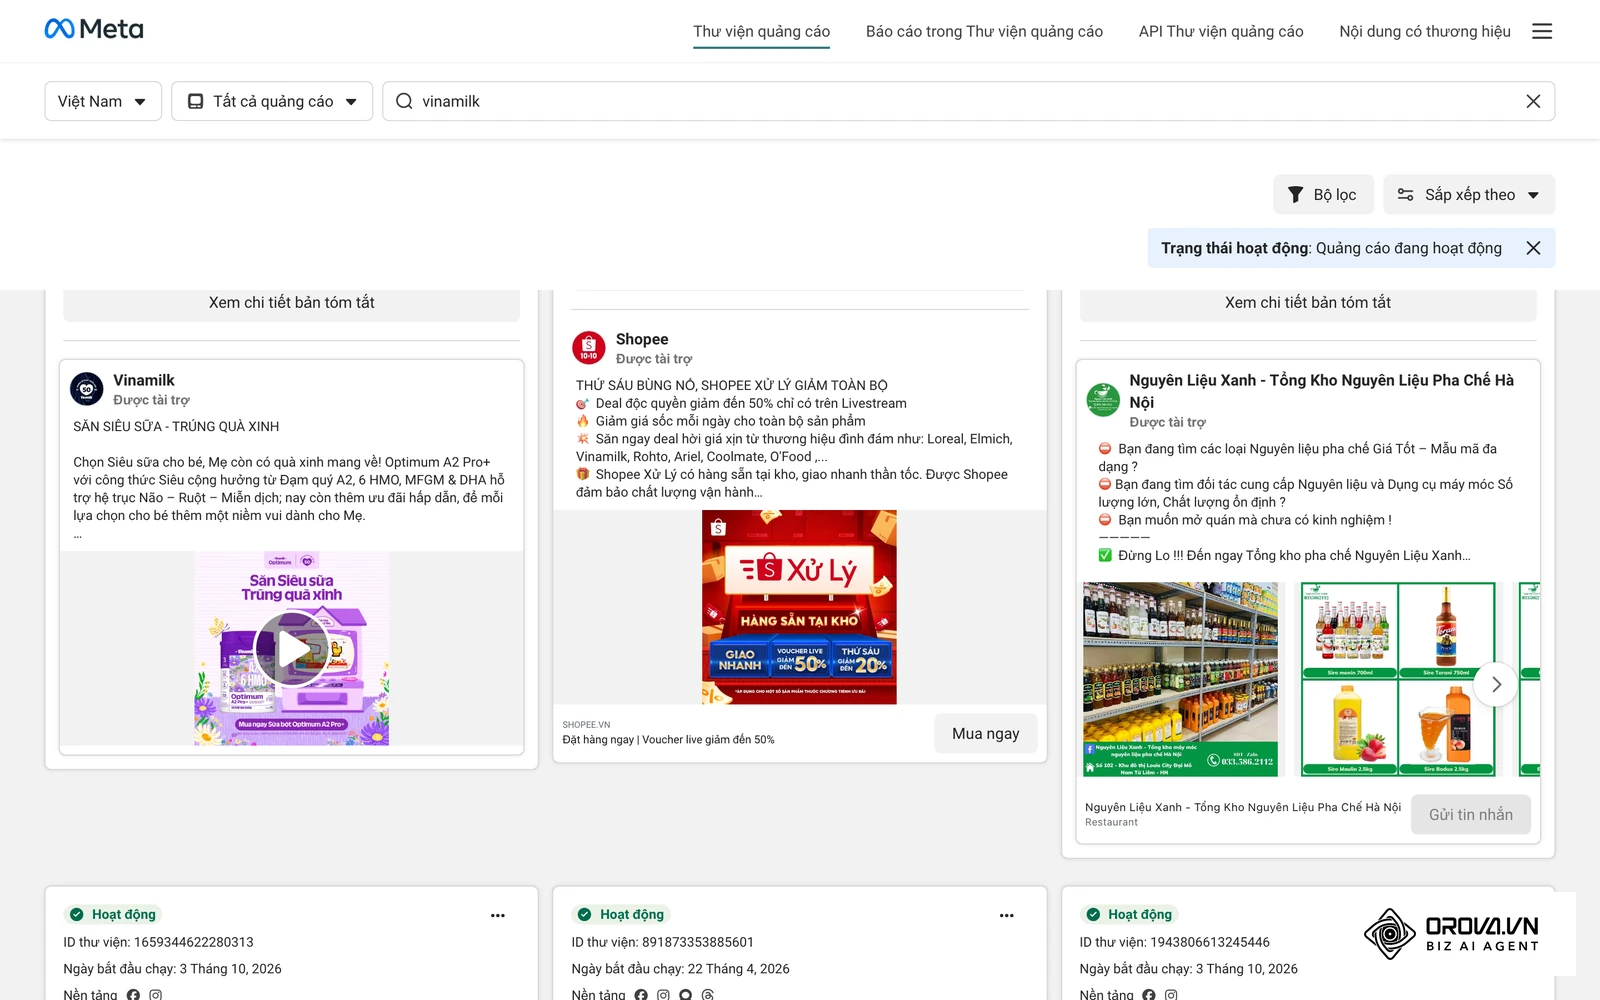Screen dimensions: 1600x1000
Task: Open options menu for ad ID 891873353885601
Action: (1006, 915)
